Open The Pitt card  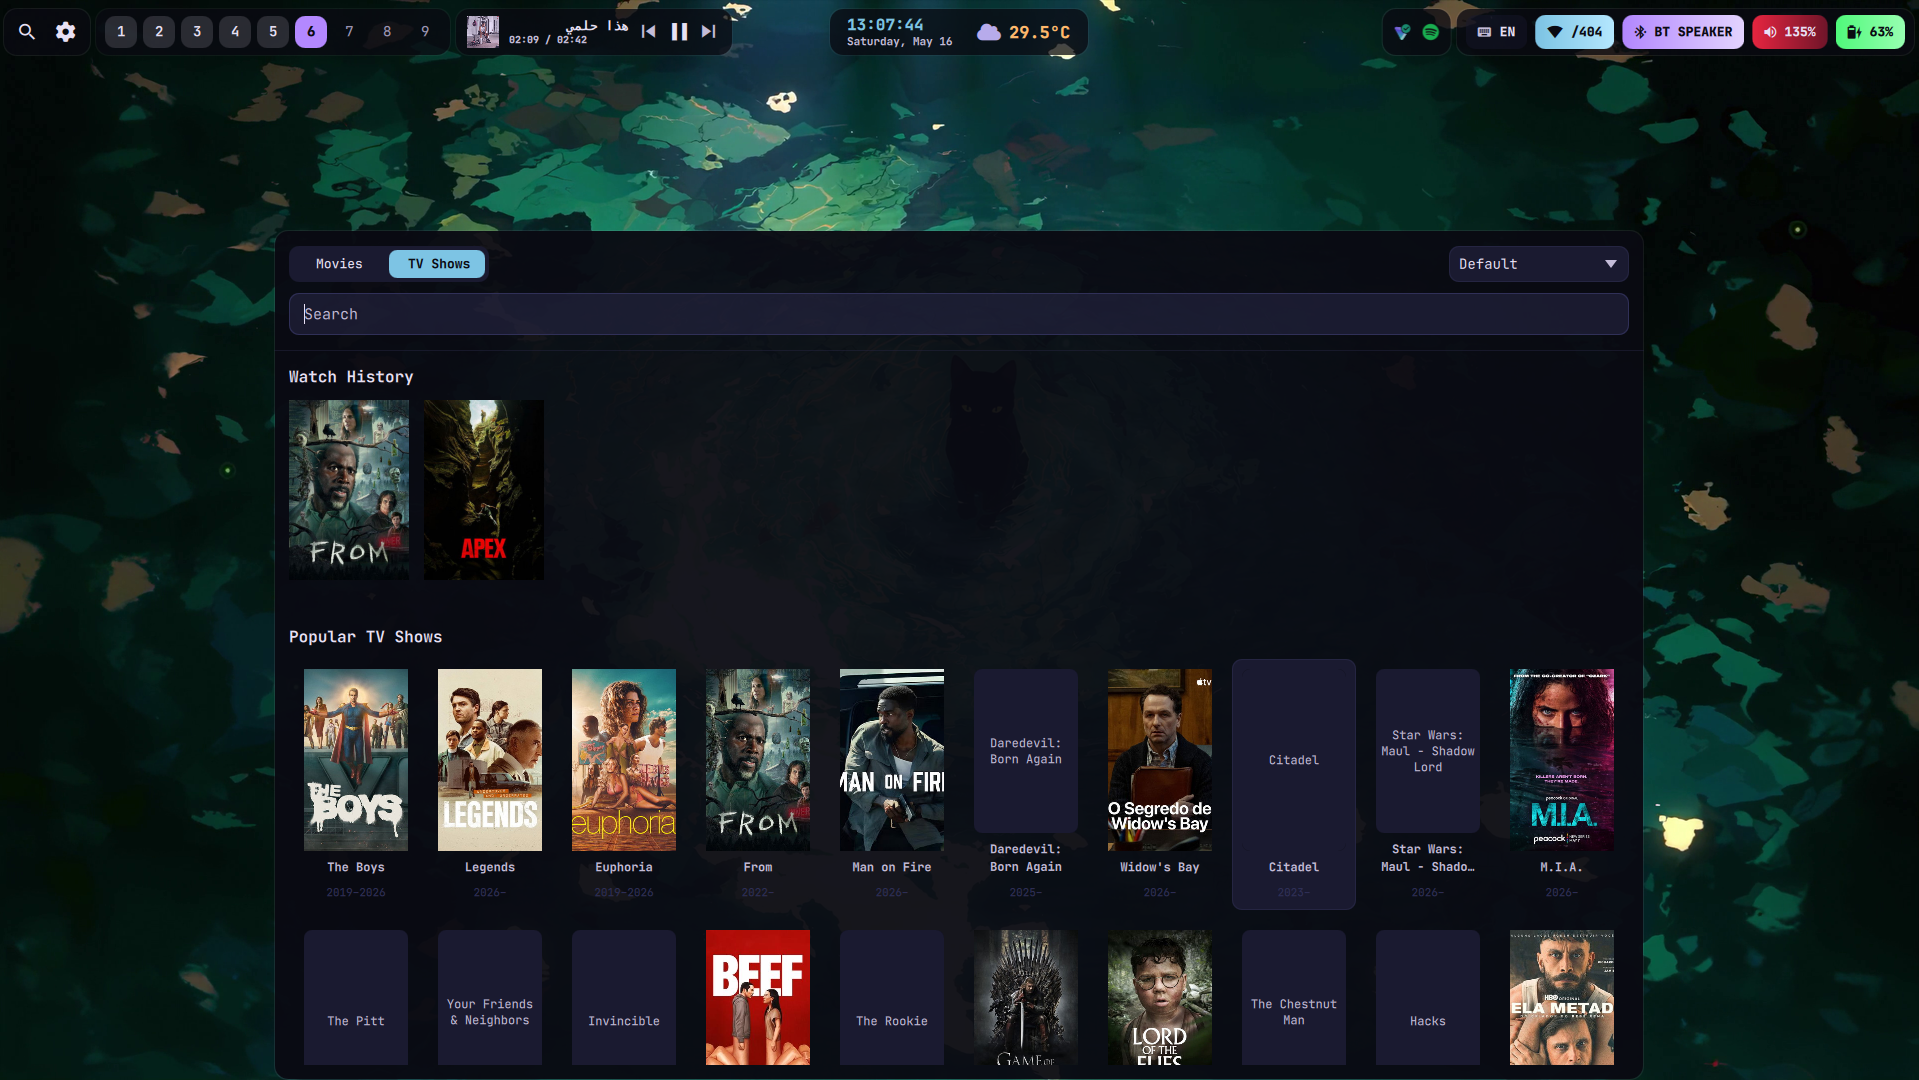point(356,998)
